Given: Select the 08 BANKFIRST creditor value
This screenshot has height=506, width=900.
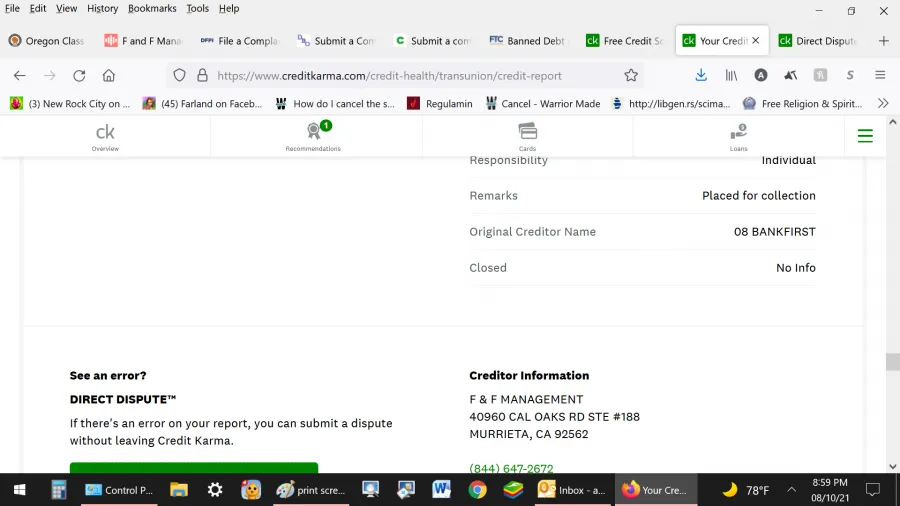Looking at the screenshot, I should [775, 232].
